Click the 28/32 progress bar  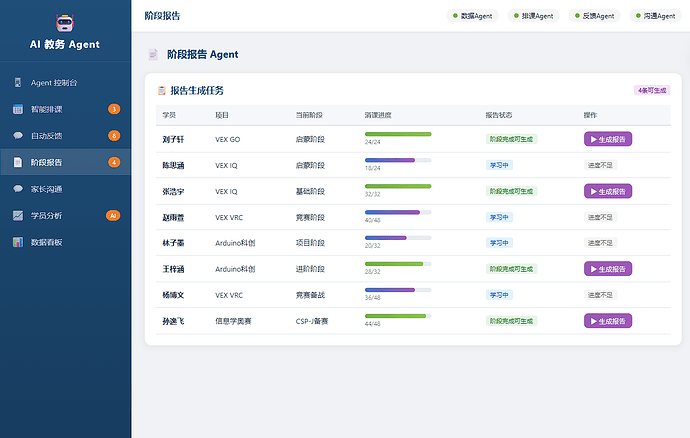[x=398, y=264]
